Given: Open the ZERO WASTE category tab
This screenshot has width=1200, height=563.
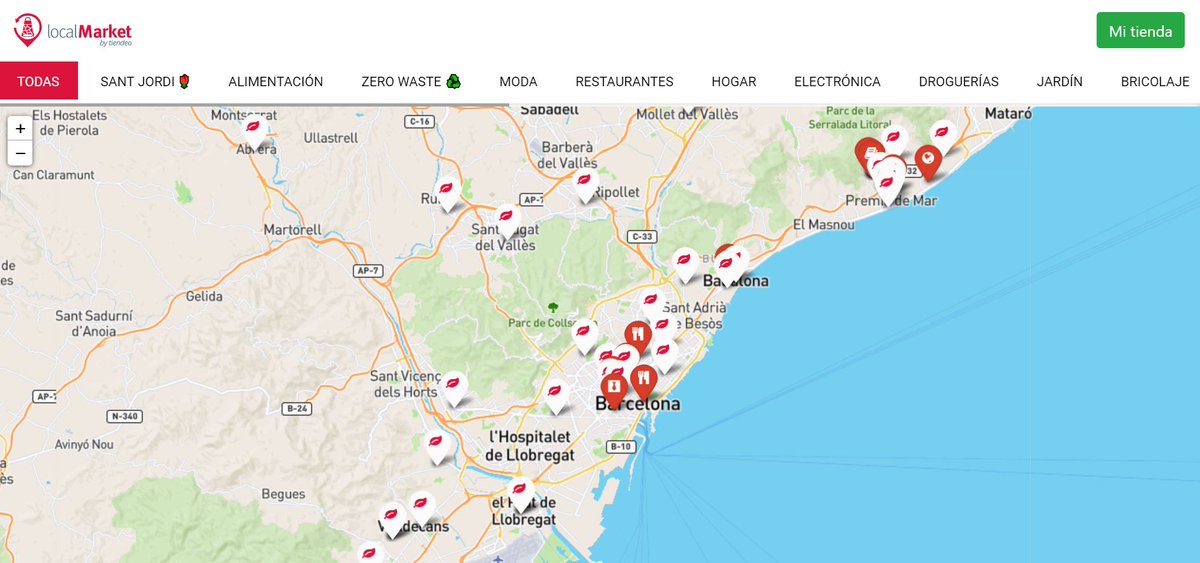Looking at the screenshot, I should tap(411, 82).
